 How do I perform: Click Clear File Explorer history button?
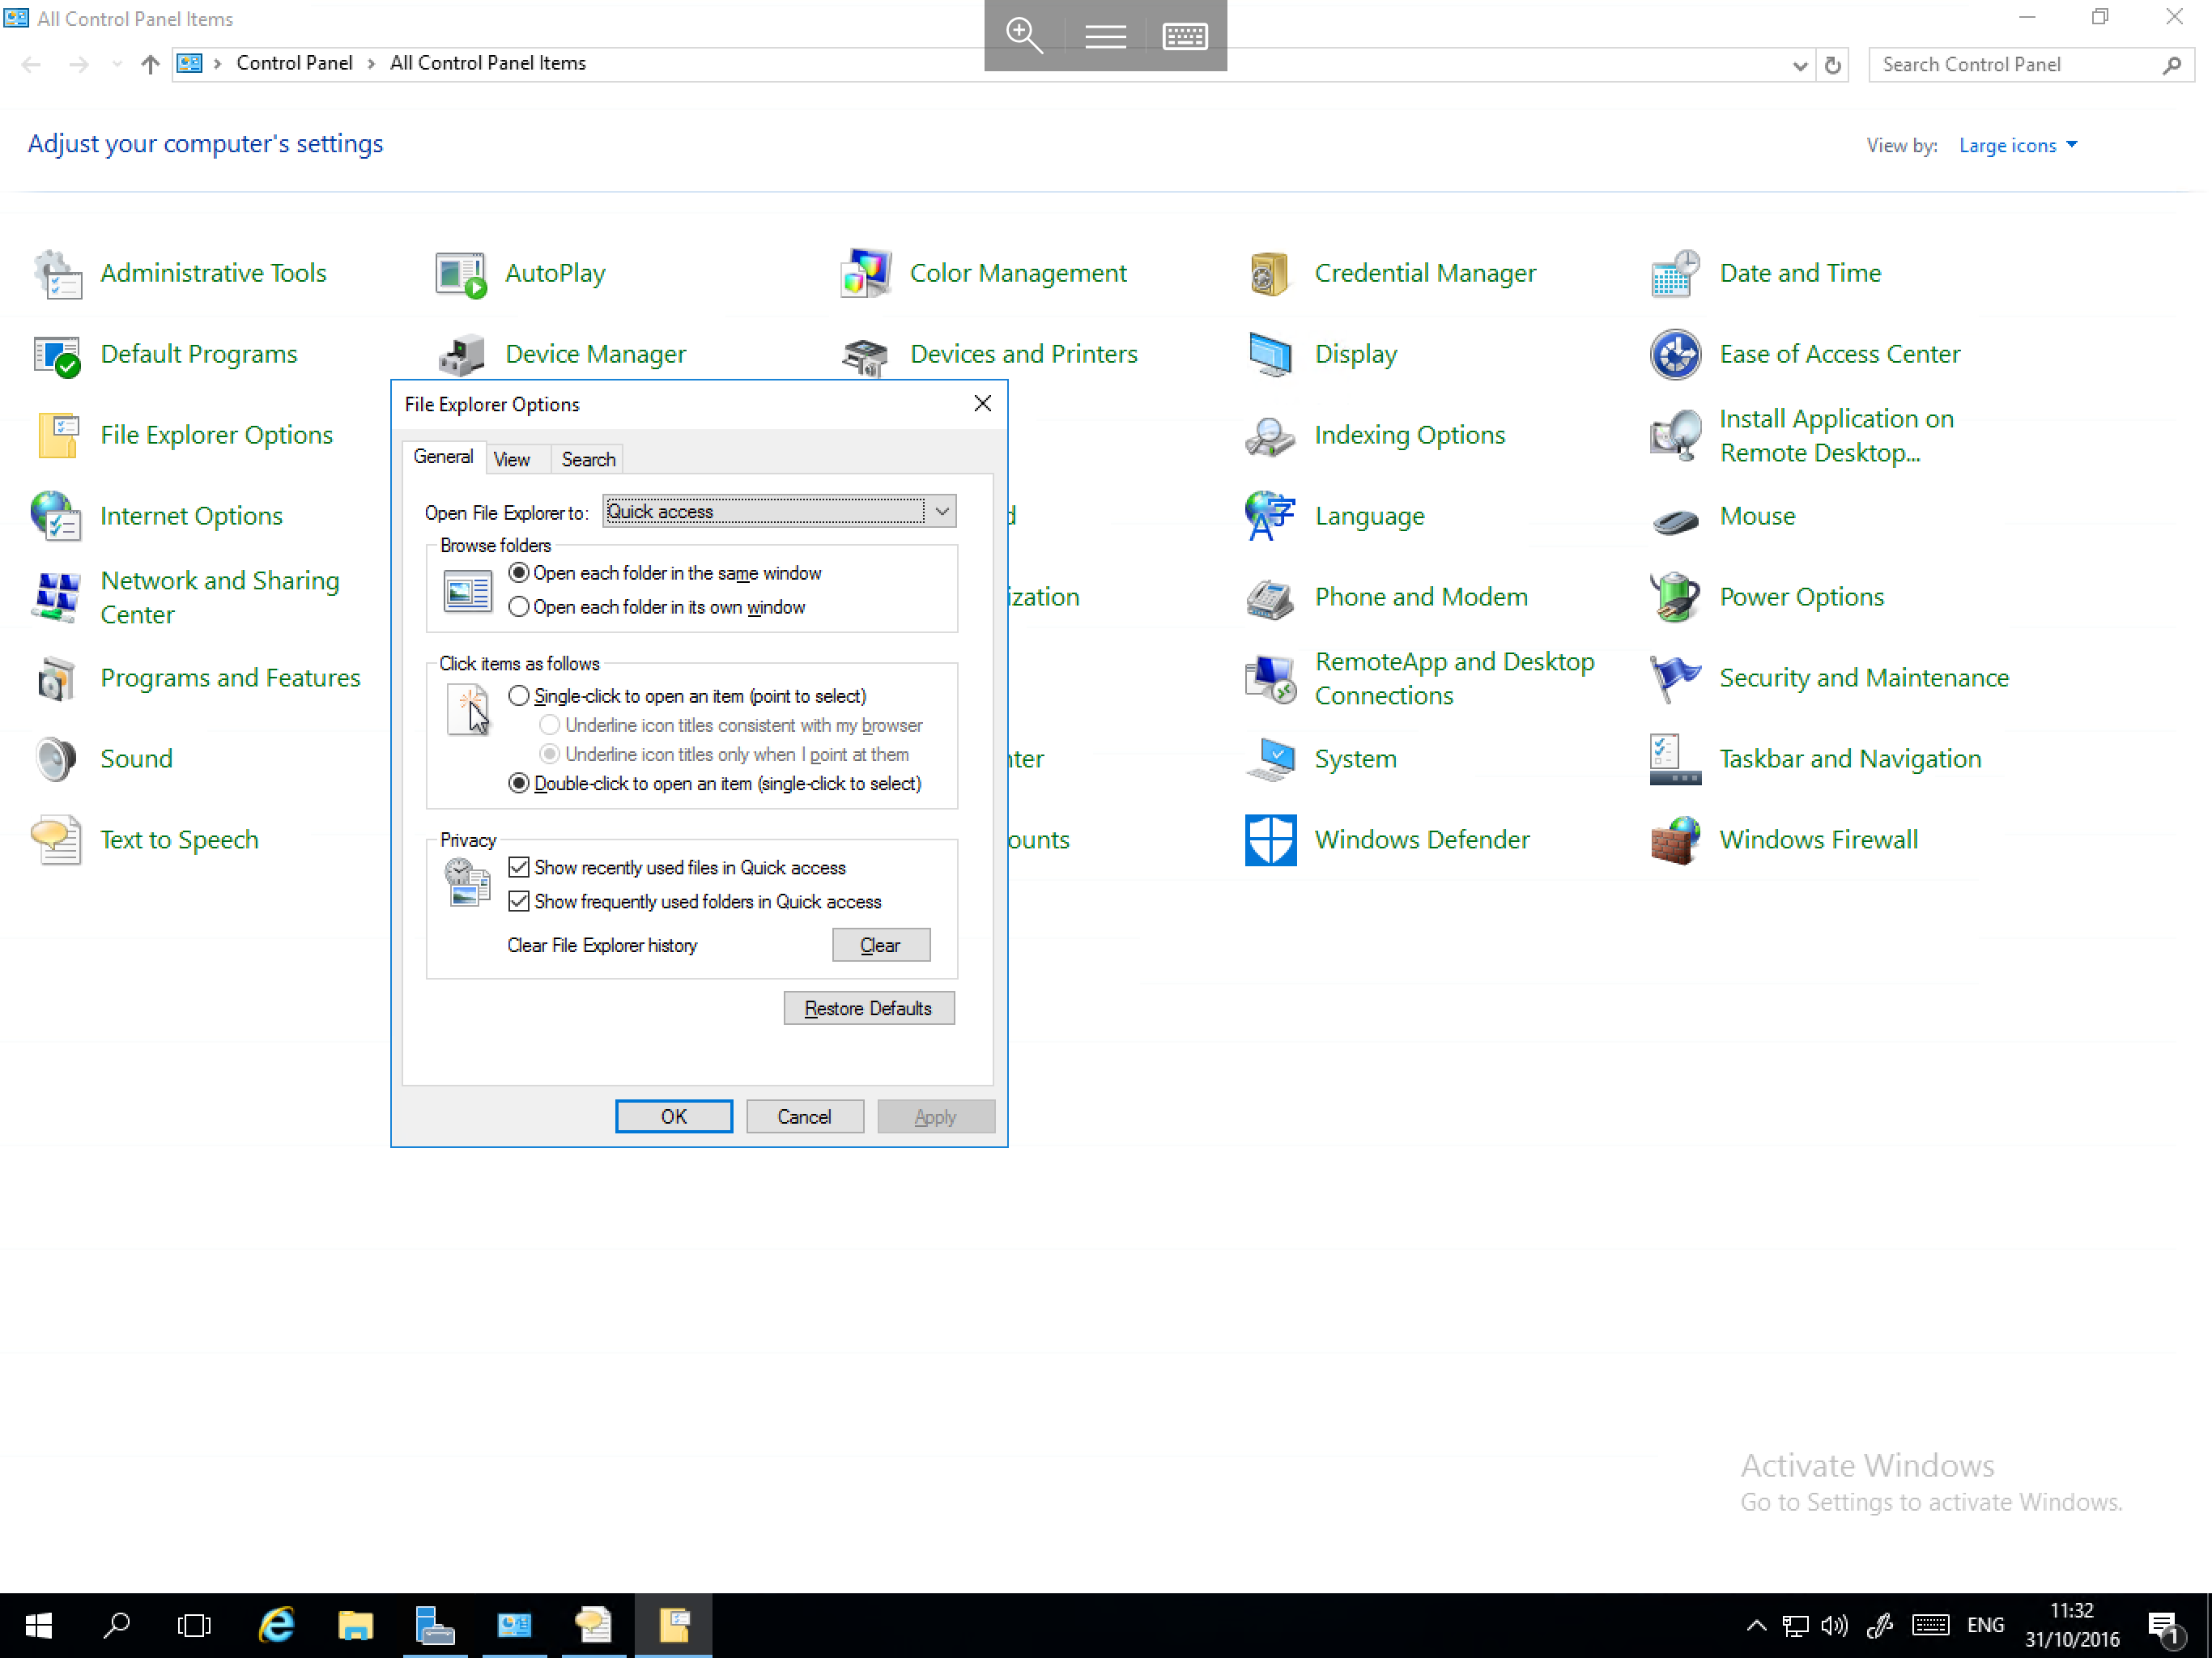[879, 946]
